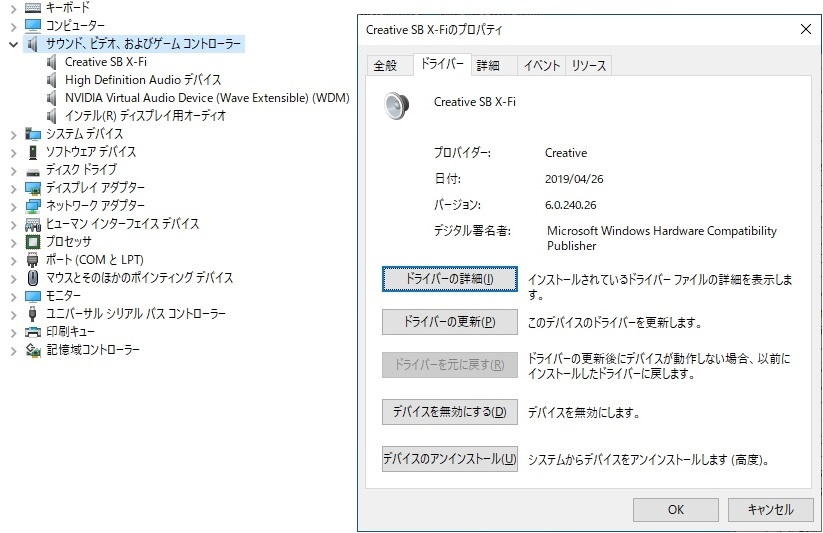Click the mouse icon for pointing devices
The width and height of the screenshot is (823, 533).
click(x=33, y=278)
